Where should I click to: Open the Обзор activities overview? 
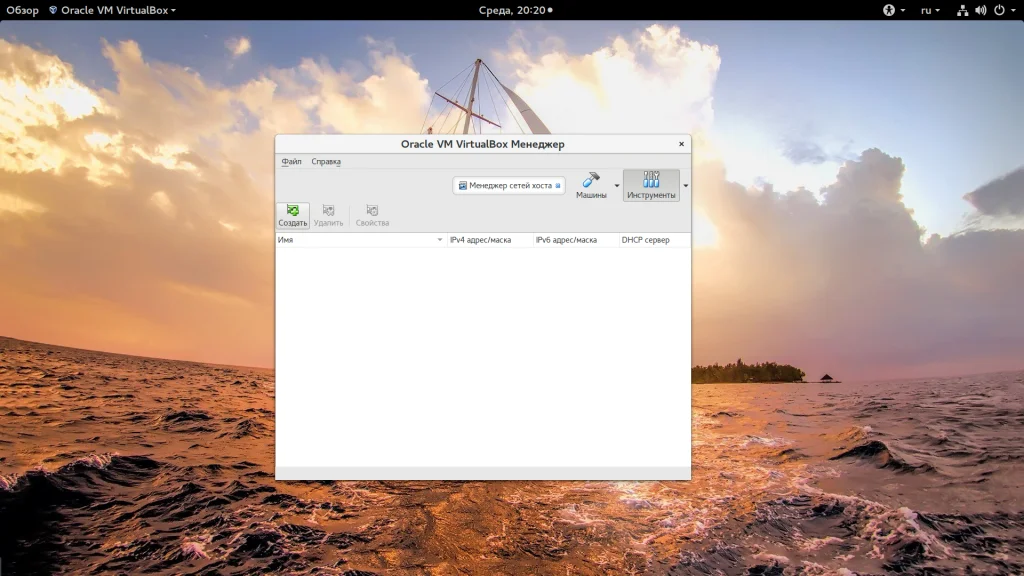[22, 10]
